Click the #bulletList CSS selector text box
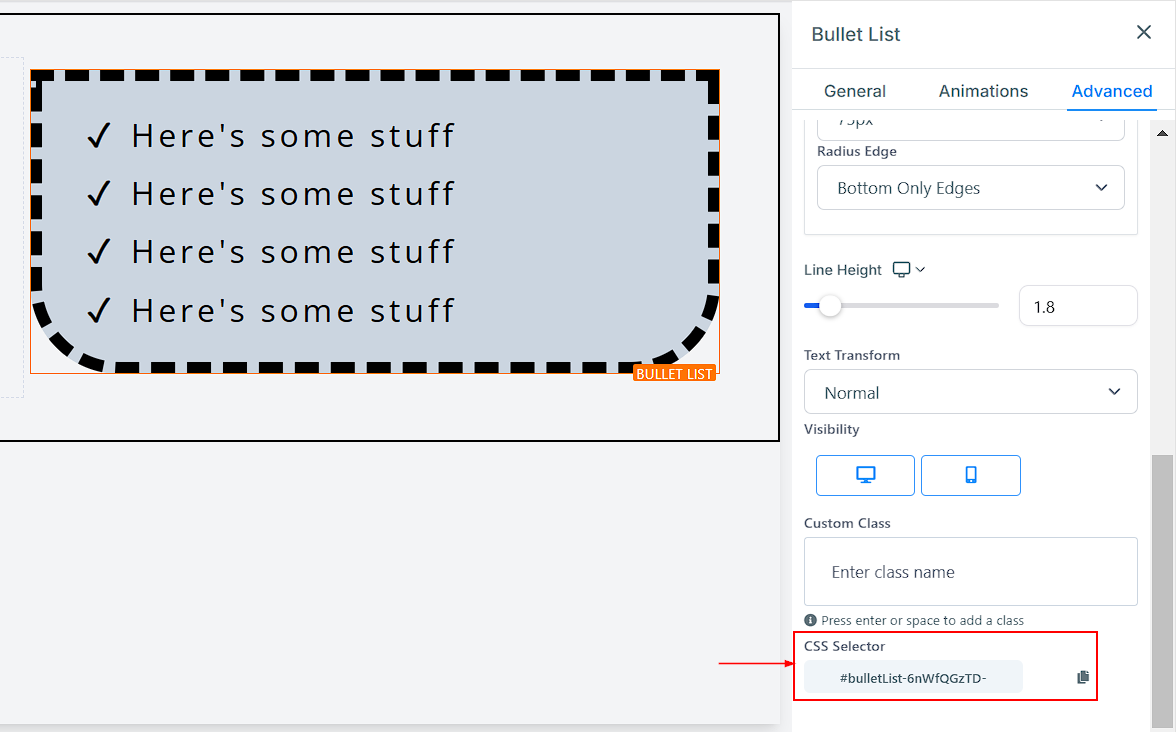 coord(913,677)
